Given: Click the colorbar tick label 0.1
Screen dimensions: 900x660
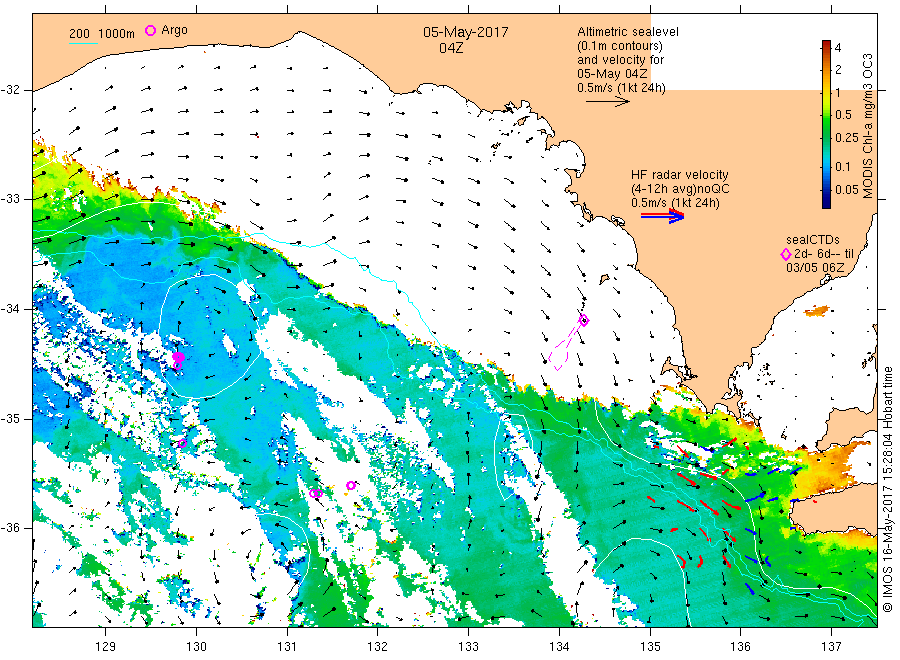Looking at the screenshot, I should (843, 166).
